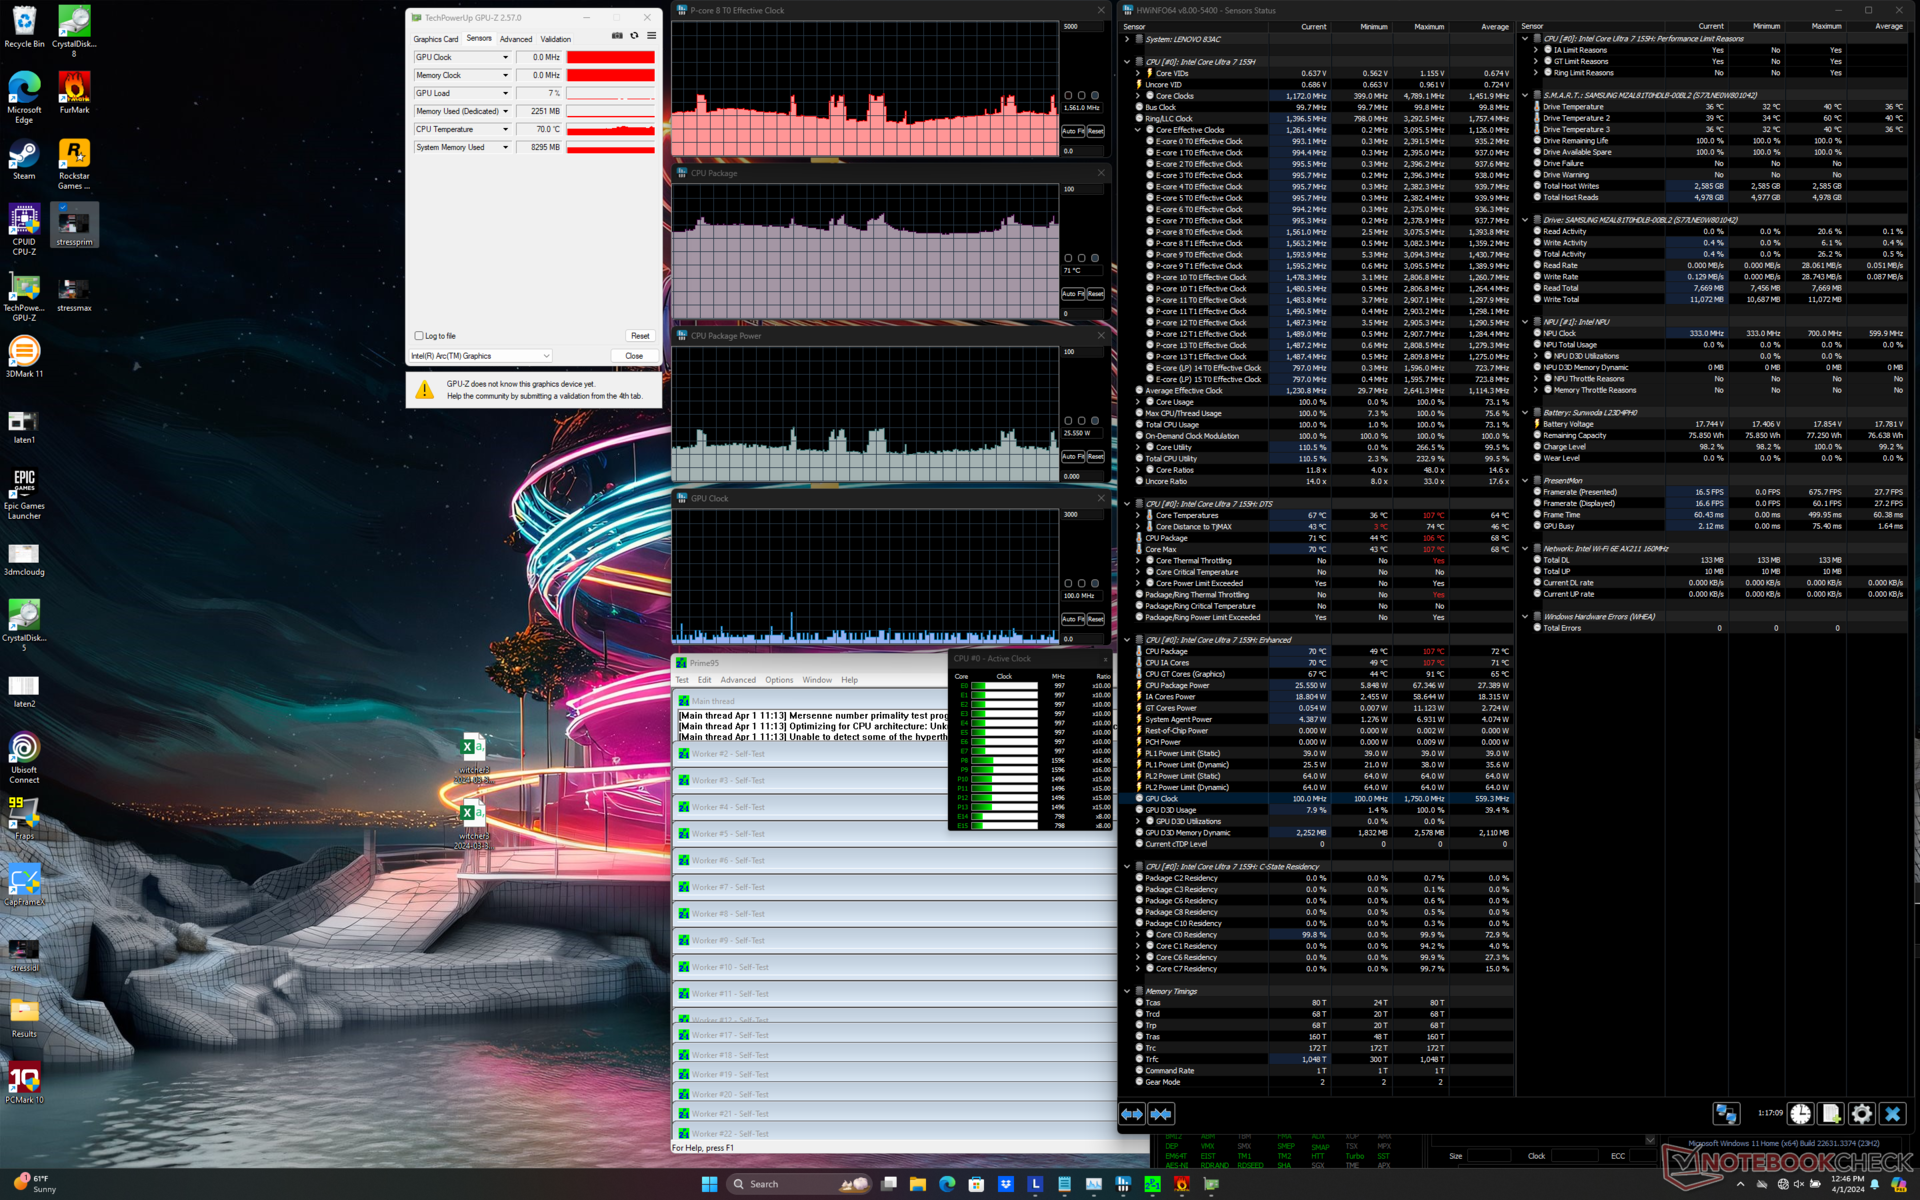The width and height of the screenshot is (1920, 1200).
Task: Open the Prime95 Advanced menu
Action: pos(738,680)
